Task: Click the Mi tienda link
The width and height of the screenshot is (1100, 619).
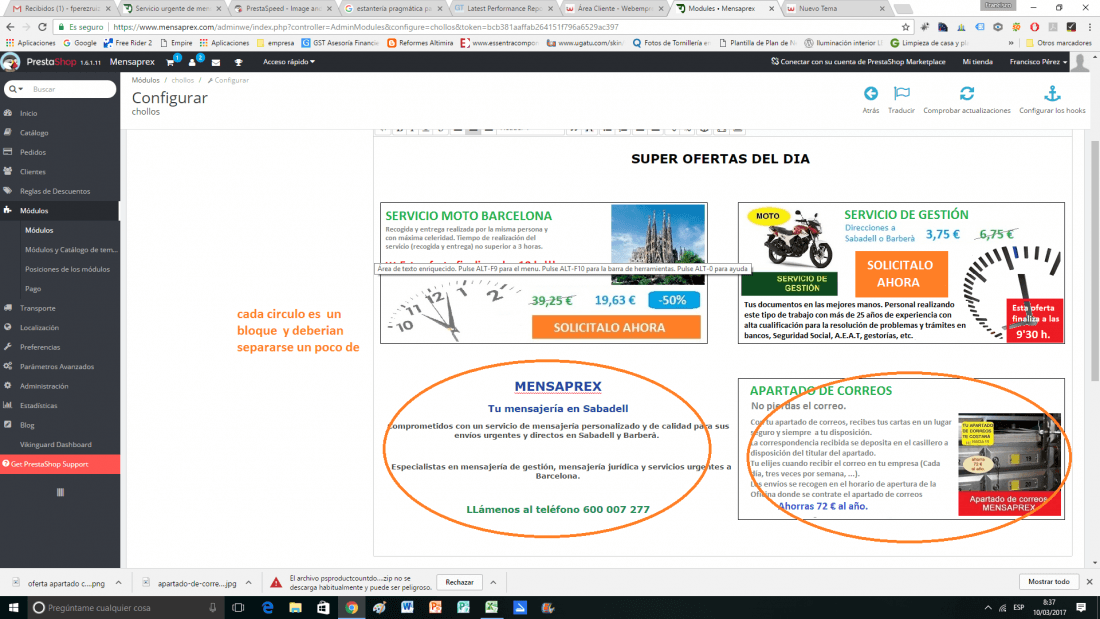Action: point(977,62)
